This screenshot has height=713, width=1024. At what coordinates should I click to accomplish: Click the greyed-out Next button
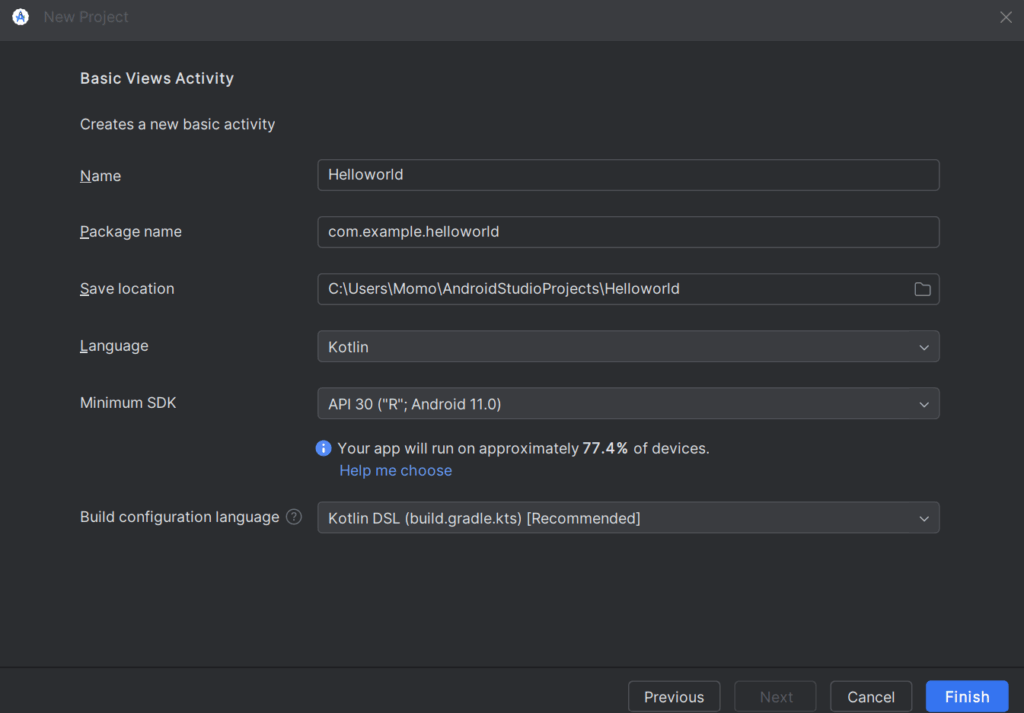pos(776,697)
